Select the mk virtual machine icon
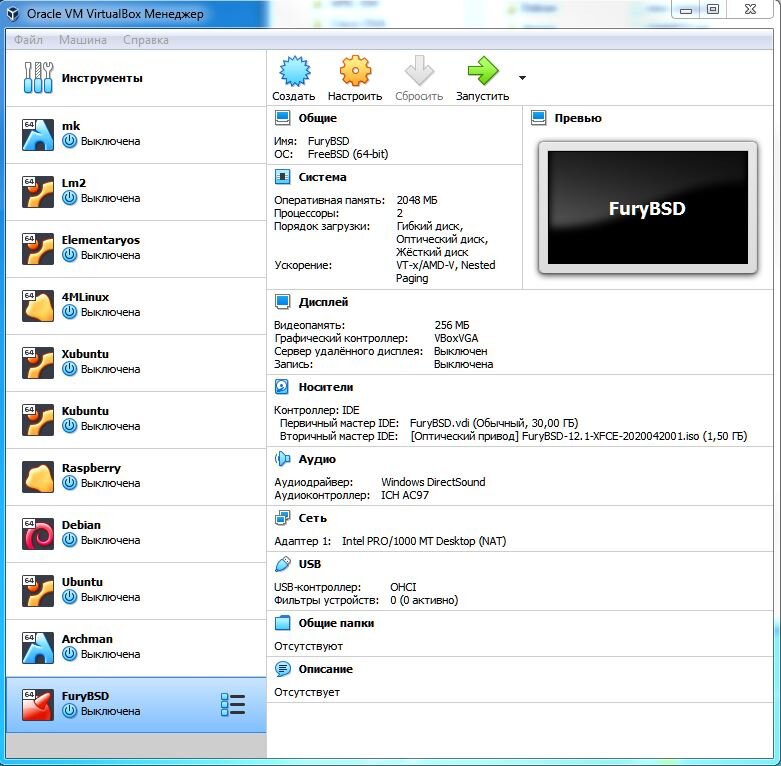781x766 pixels. (38, 134)
